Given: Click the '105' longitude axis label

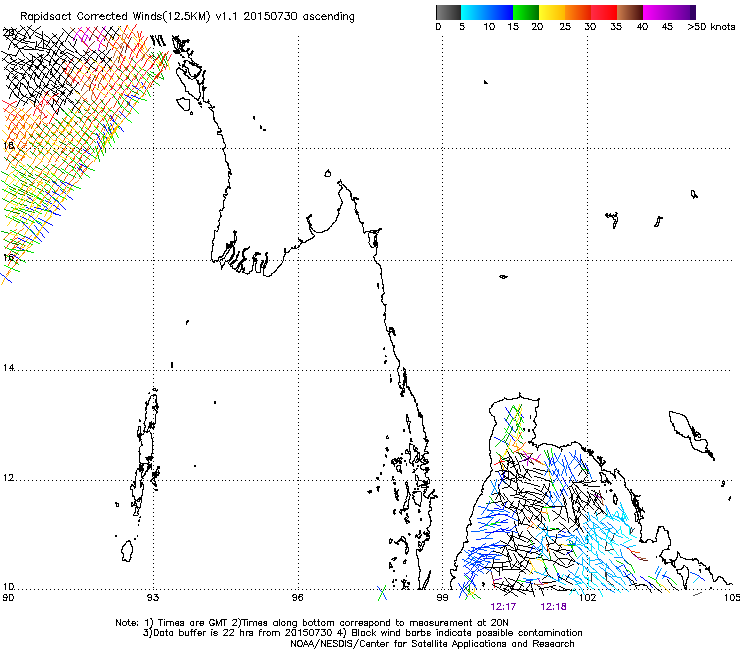Looking at the screenshot, I should tap(732, 598).
